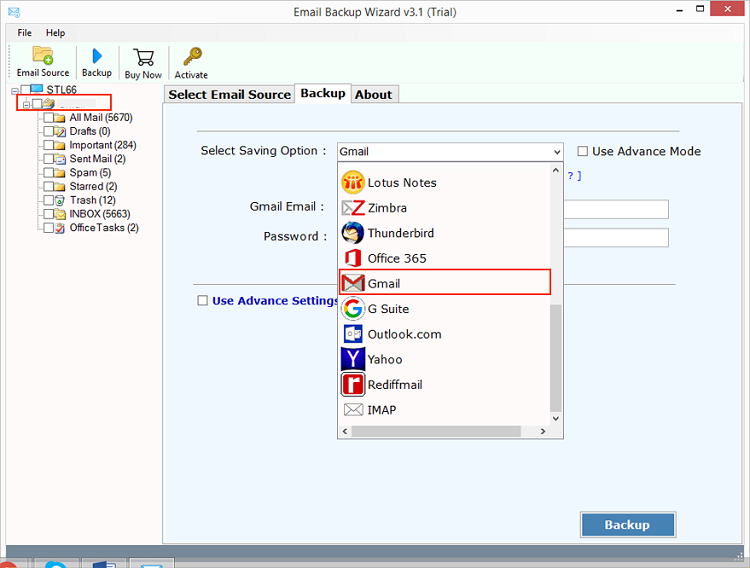Select the Thunderbird icon in list
This screenshot has width=750, height=568.
click(353, 233)
